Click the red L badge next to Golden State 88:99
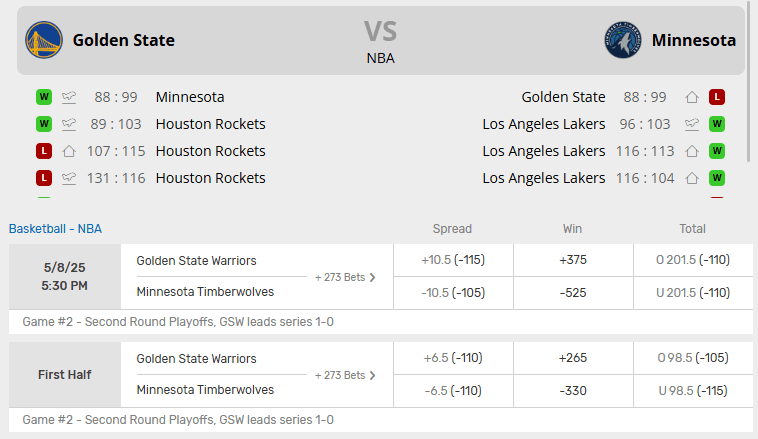The width and height of the screenshot is (758, 439). click(x=717, y=97)
